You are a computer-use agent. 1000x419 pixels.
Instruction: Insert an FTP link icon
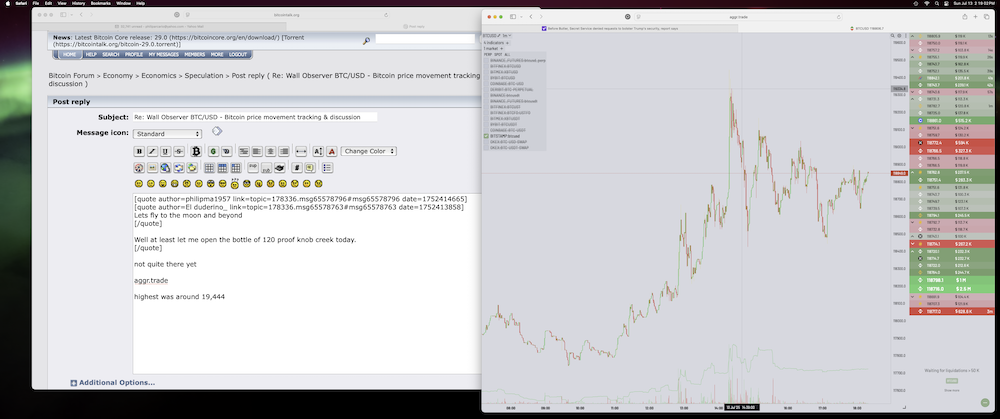[192, 168]
